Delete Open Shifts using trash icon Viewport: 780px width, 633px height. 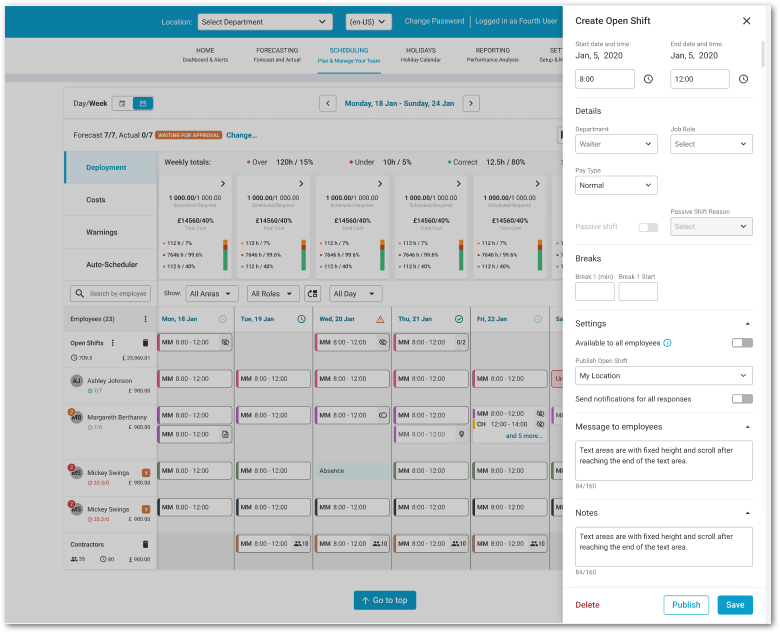pyautogui.click(x=145, y=342)
